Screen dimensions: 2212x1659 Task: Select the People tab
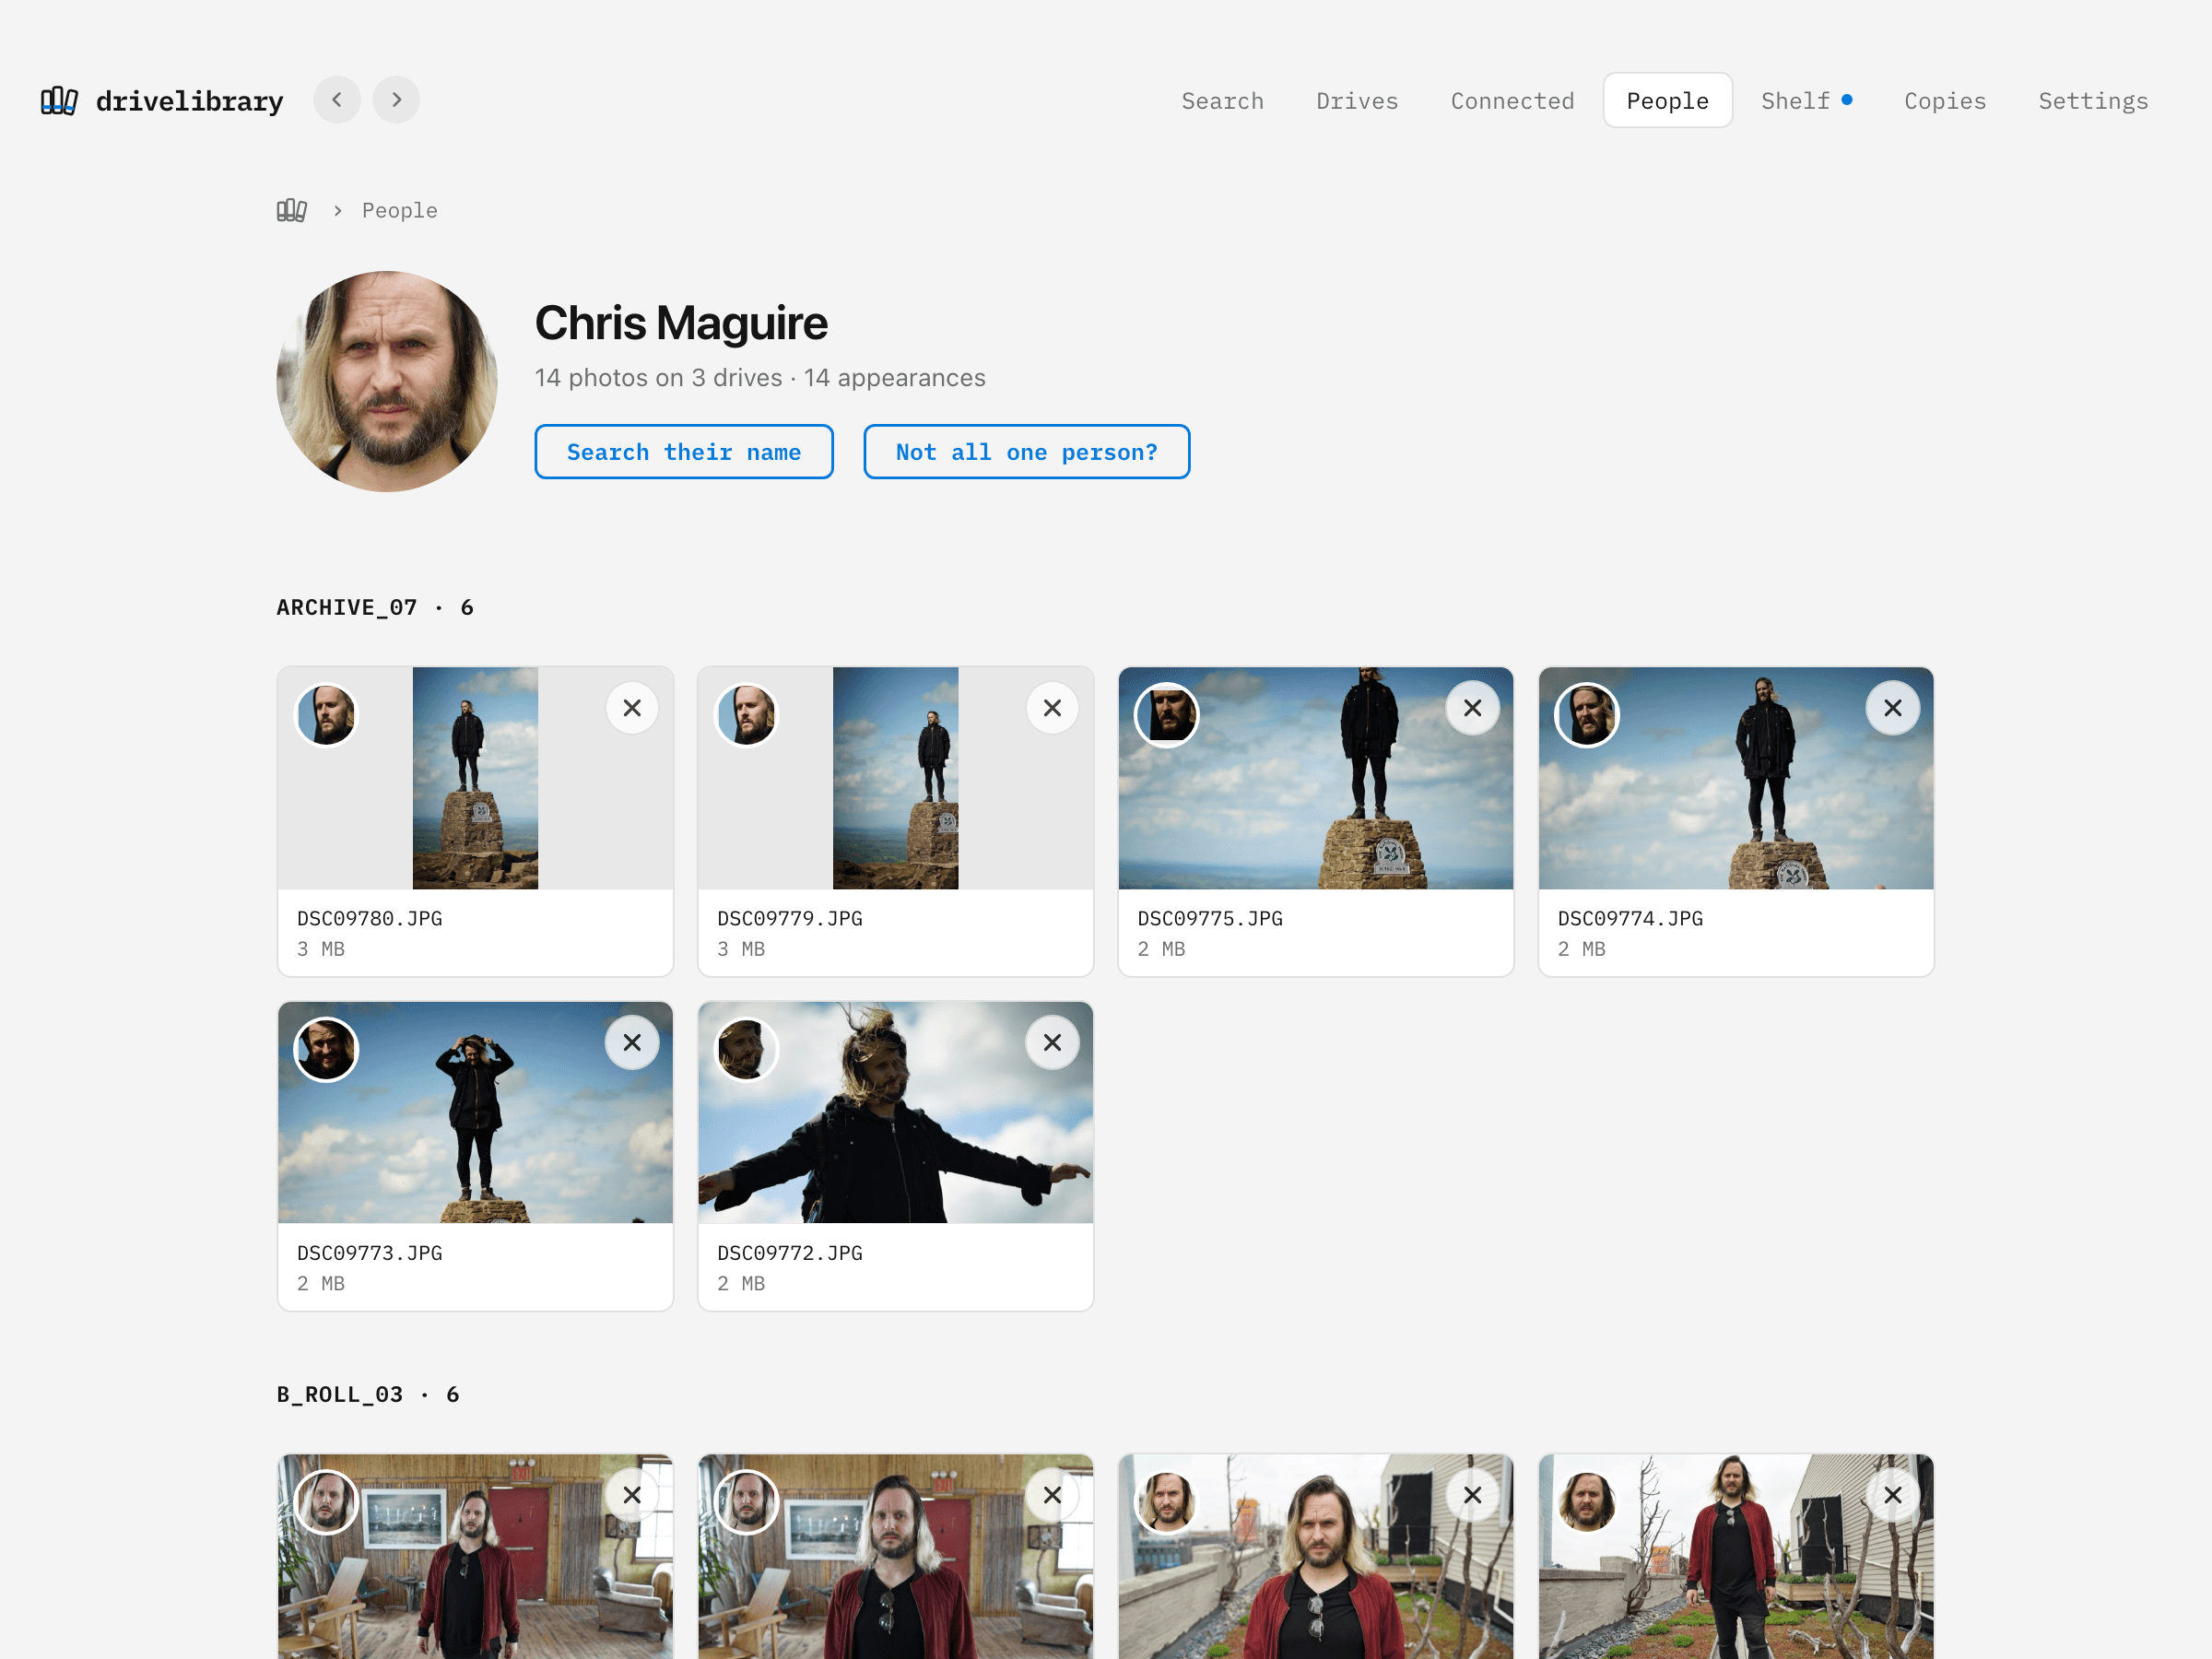(1667, 101)
